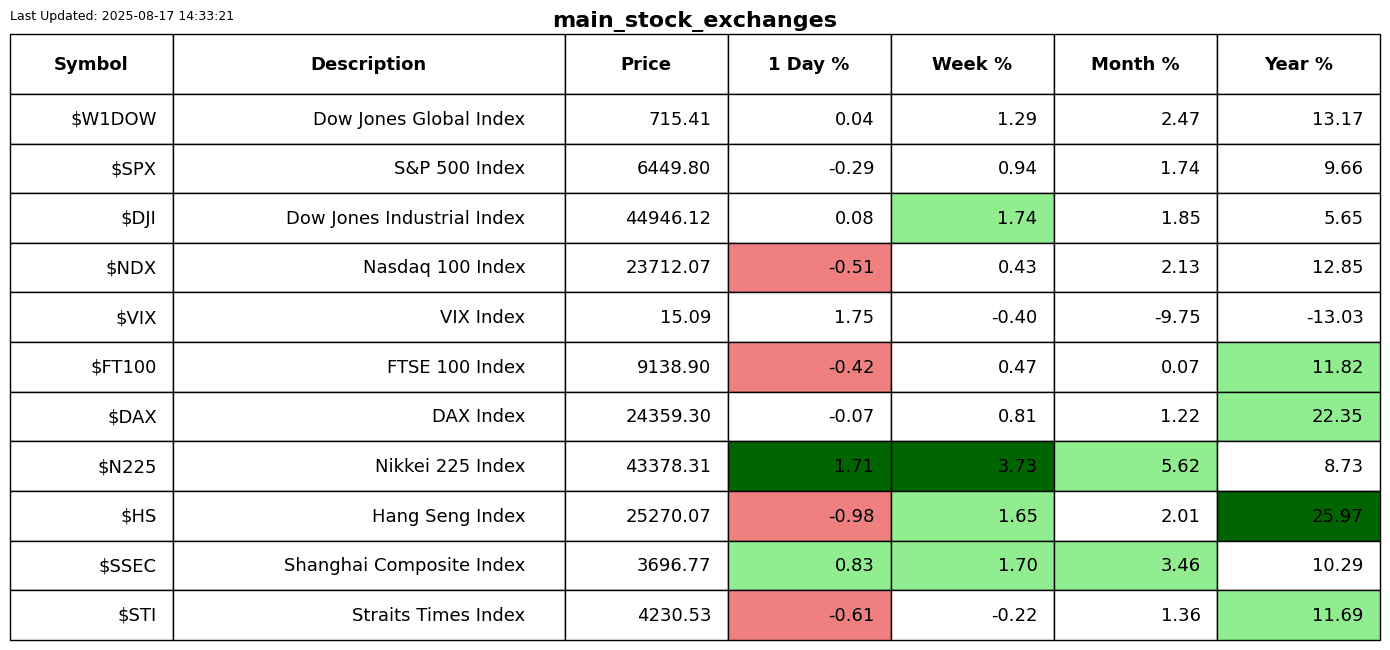
Task: Select the Price column header
Action: coord(646,65)
